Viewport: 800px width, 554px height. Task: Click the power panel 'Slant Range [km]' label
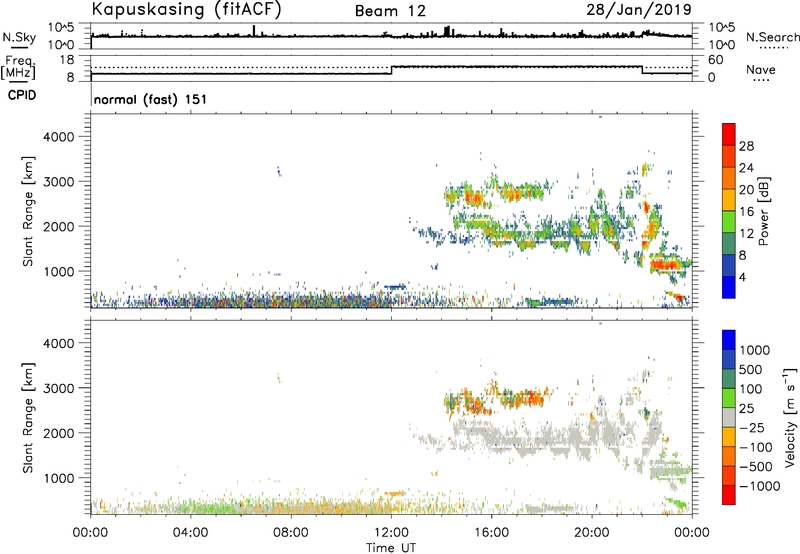[28, 211]
